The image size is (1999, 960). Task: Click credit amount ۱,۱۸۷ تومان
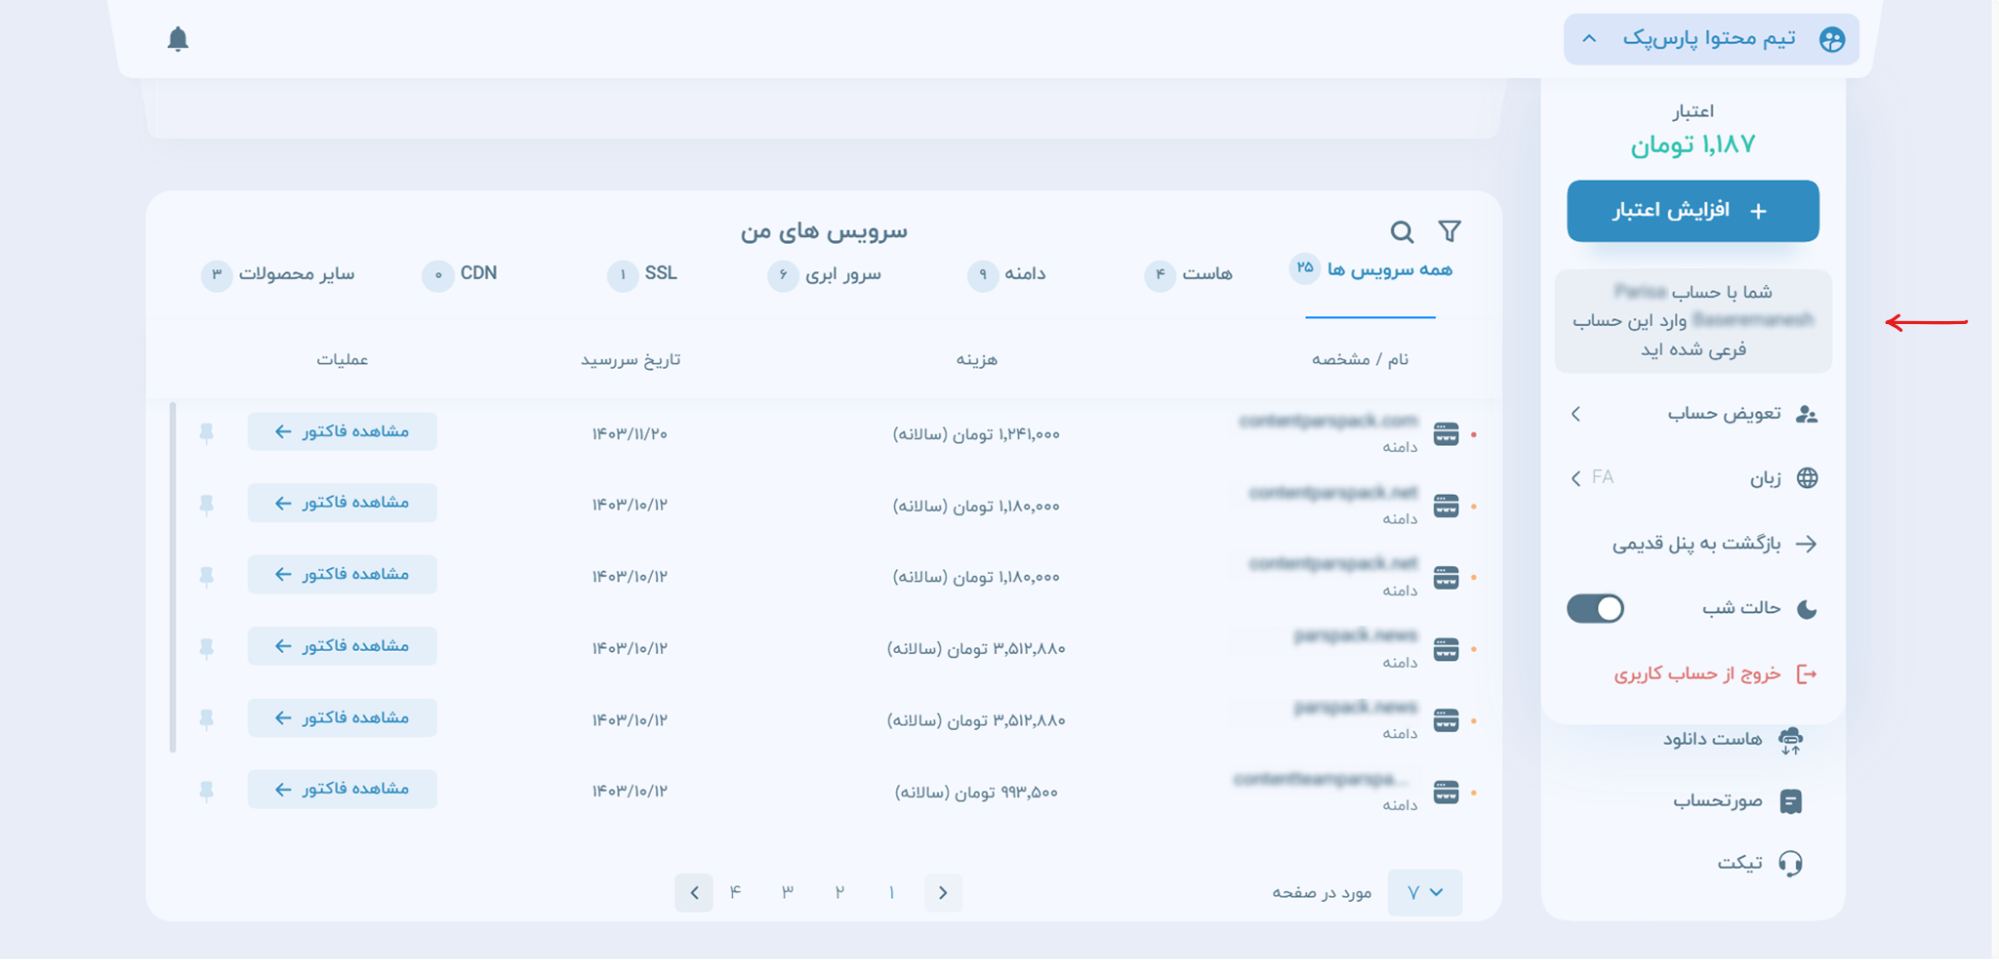pyautogui.click(x=1692, y=145)
